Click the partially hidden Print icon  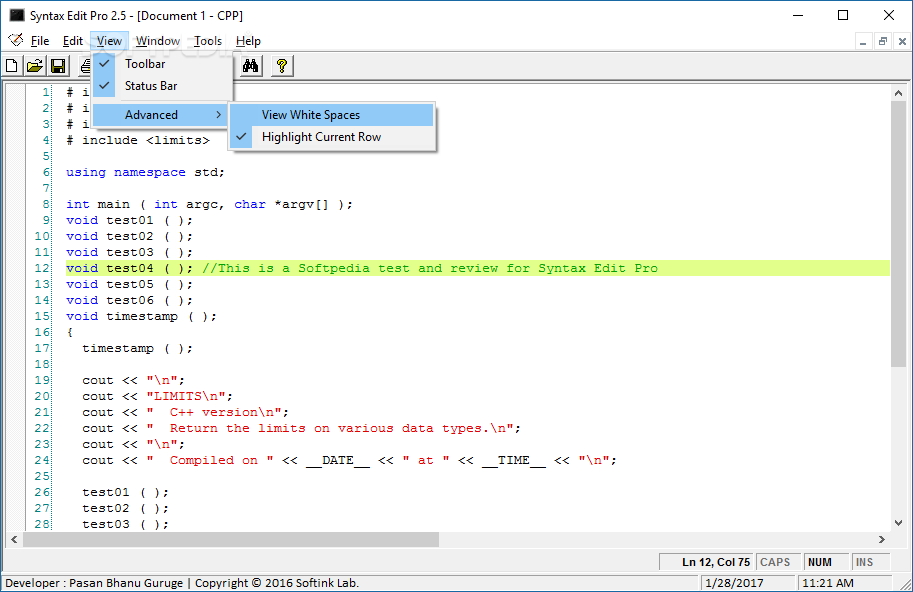86,66
